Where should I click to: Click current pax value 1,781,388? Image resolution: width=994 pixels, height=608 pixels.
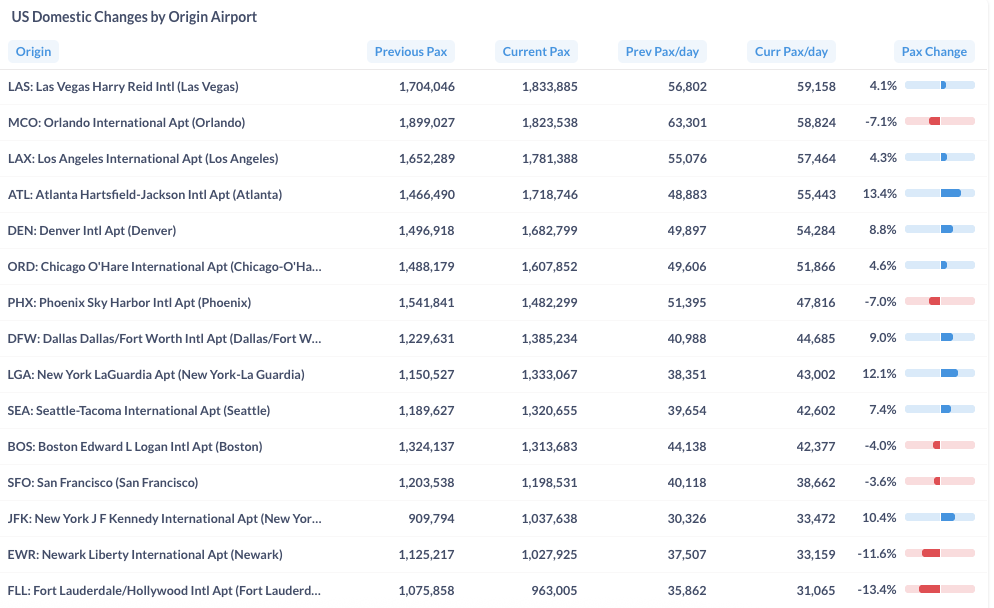[550, 158]
